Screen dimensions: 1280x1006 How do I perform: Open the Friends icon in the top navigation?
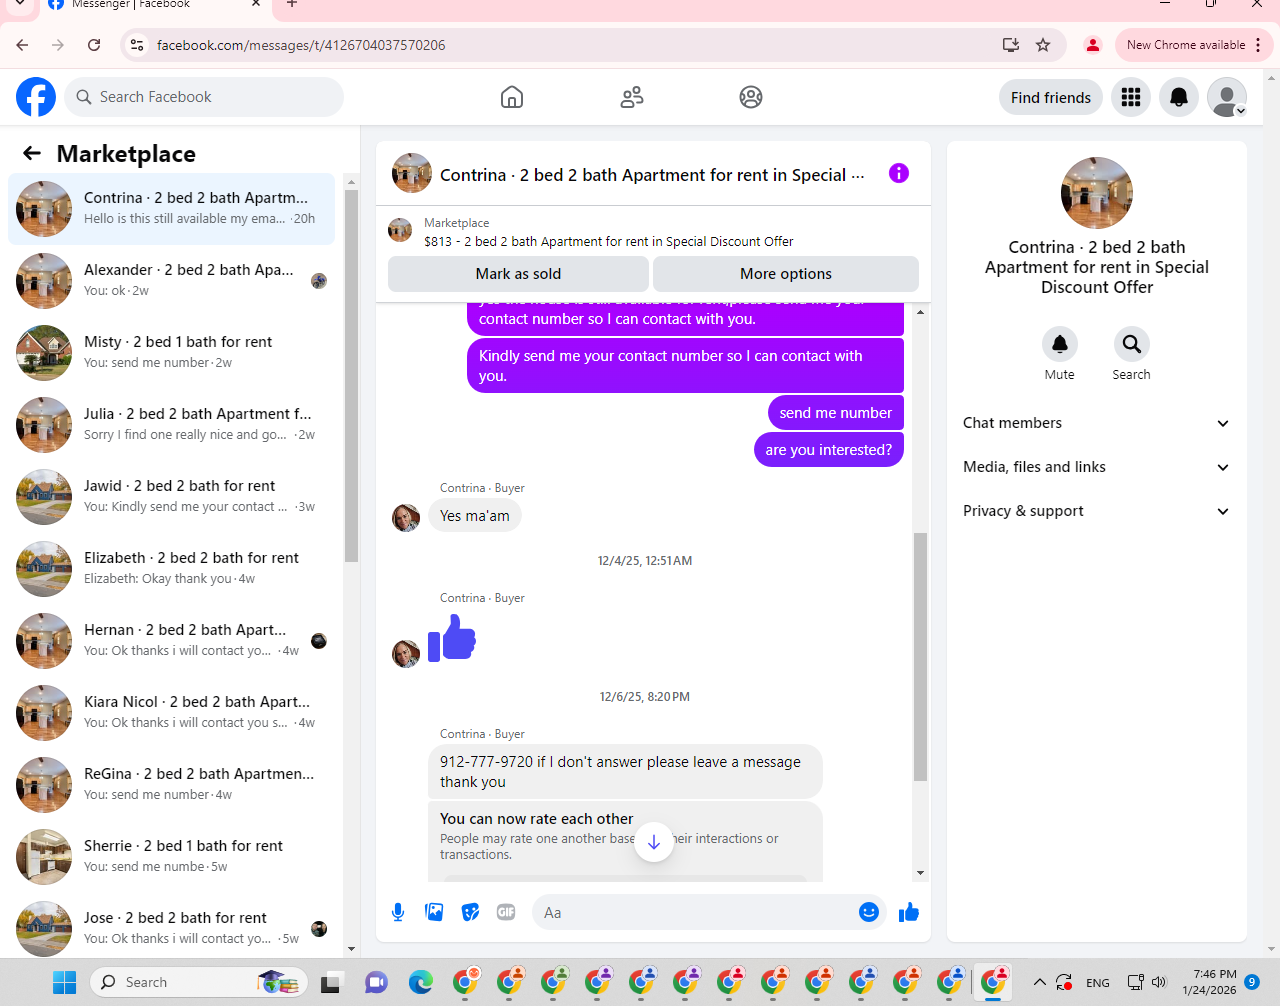click(x=632, y=97)
